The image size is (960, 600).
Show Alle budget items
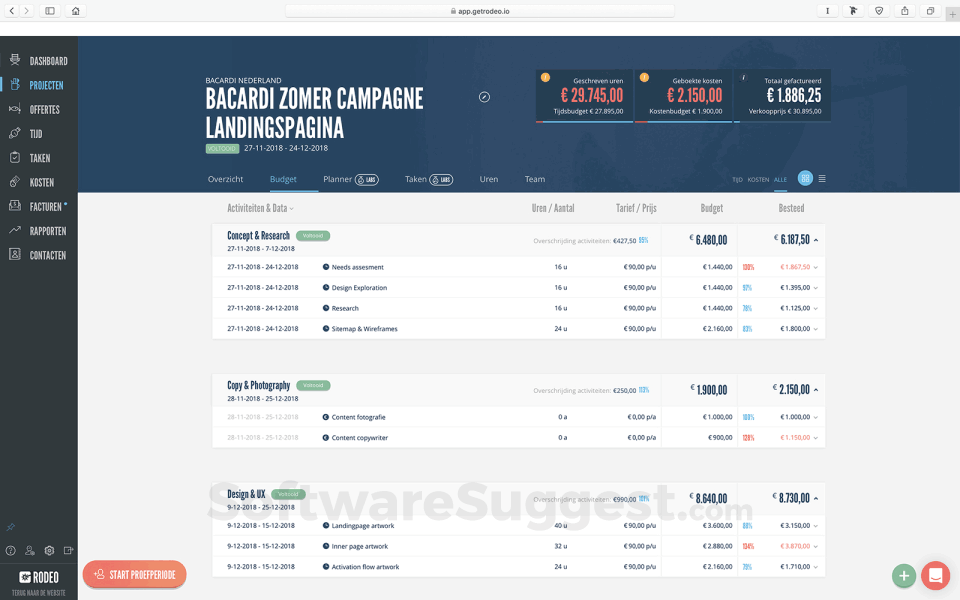pyautogui.click(x=780, y=180)
